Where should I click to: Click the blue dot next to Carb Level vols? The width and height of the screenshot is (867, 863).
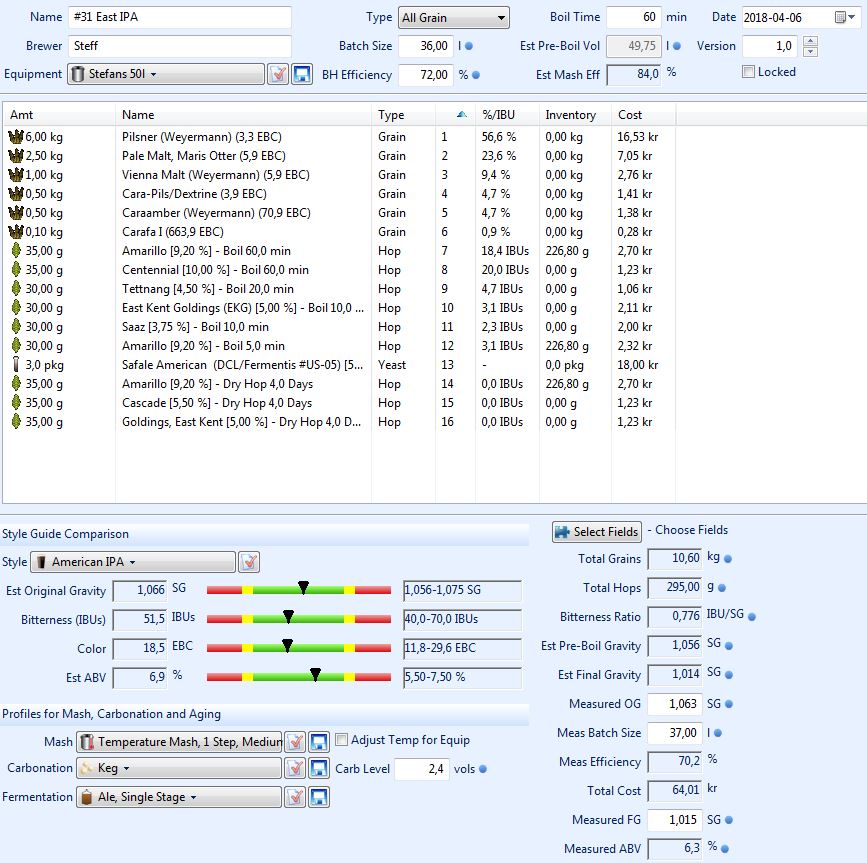(x=483, y=769)
